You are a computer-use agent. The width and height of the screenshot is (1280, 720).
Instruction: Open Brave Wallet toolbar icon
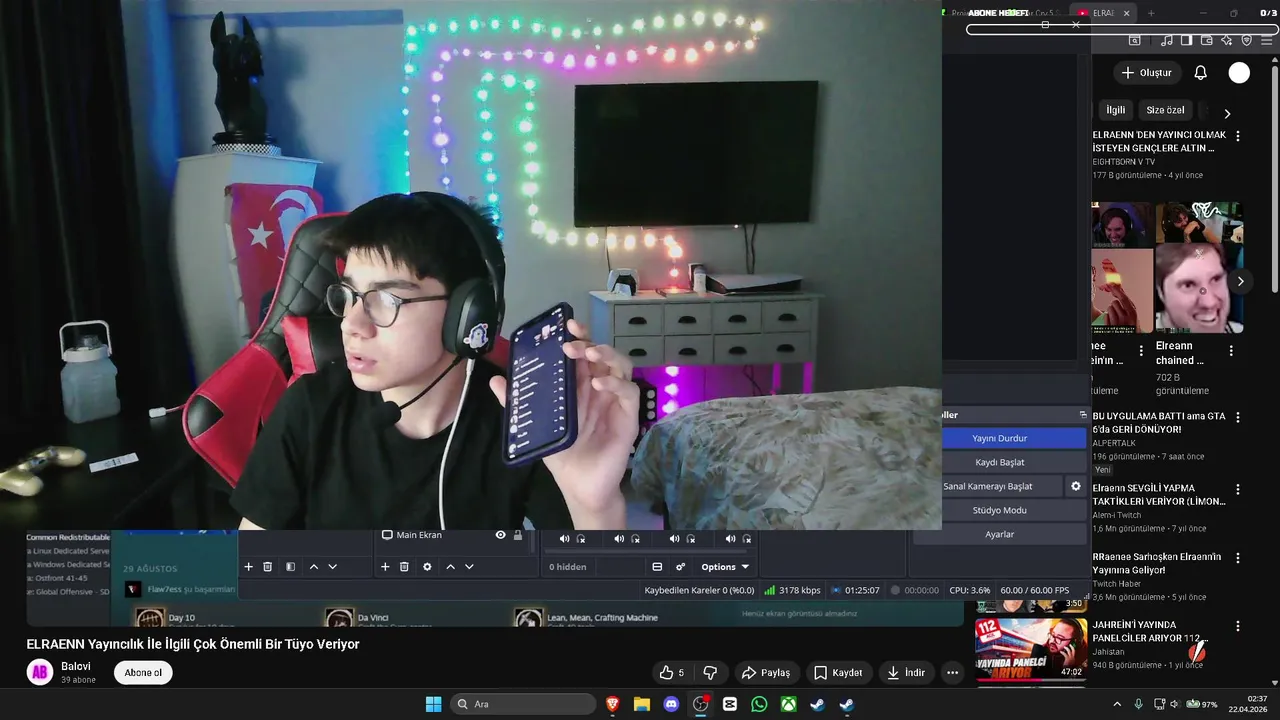1206,40
